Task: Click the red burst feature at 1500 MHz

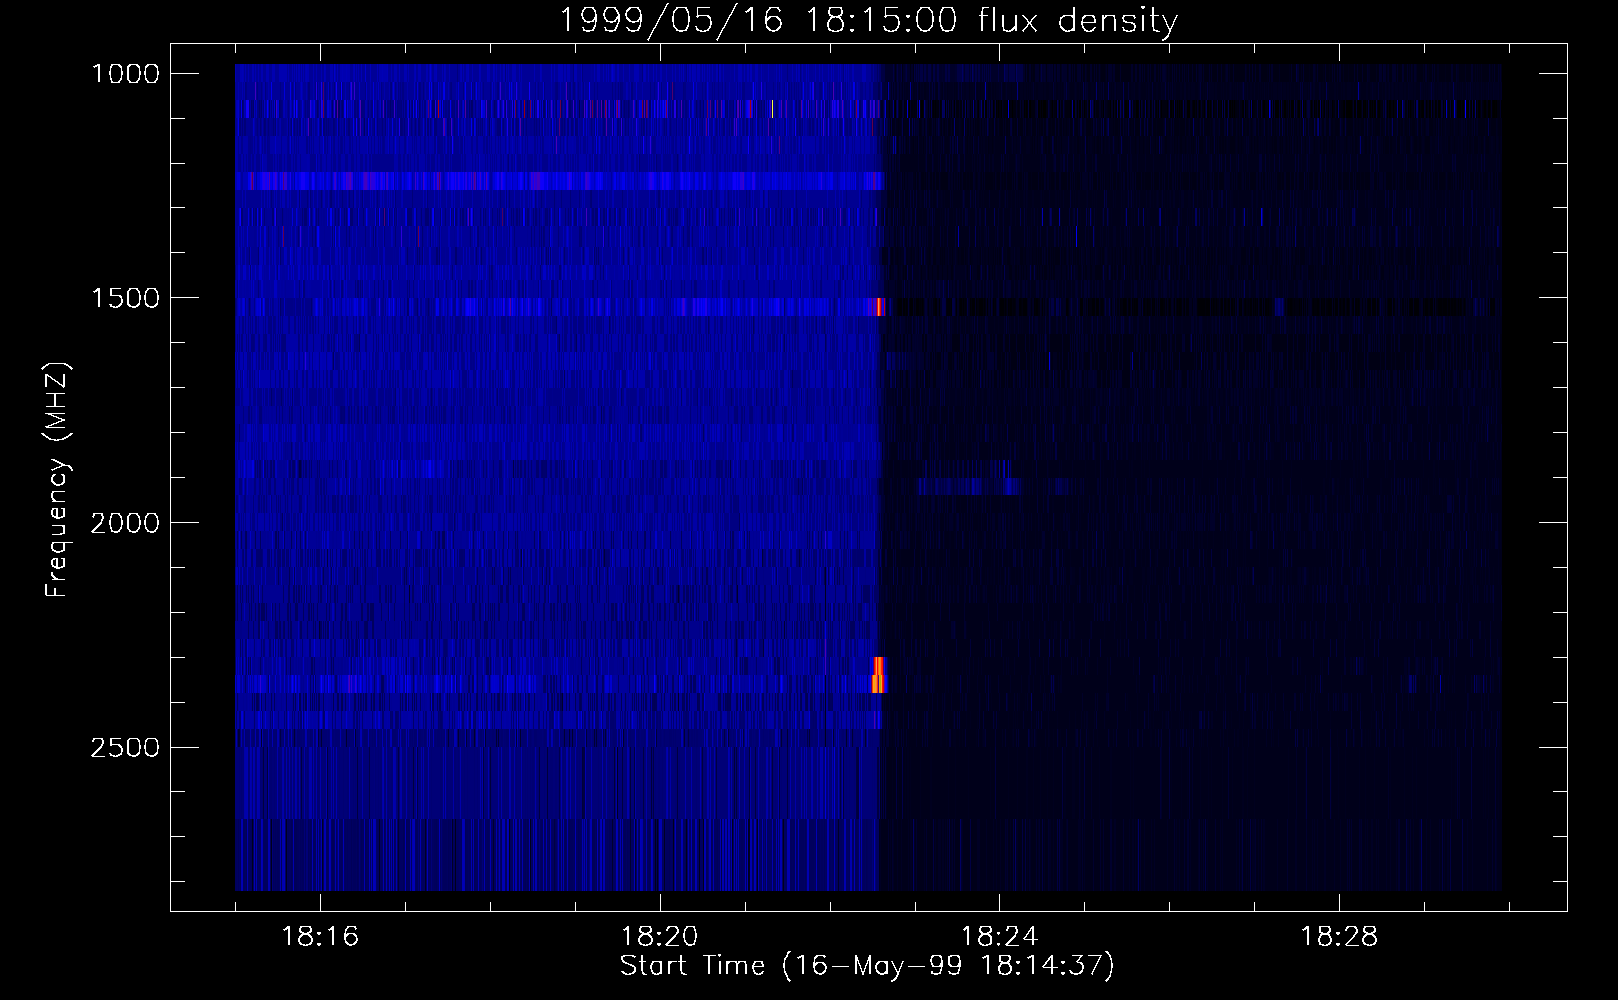Action: click(x=880, y=307)
